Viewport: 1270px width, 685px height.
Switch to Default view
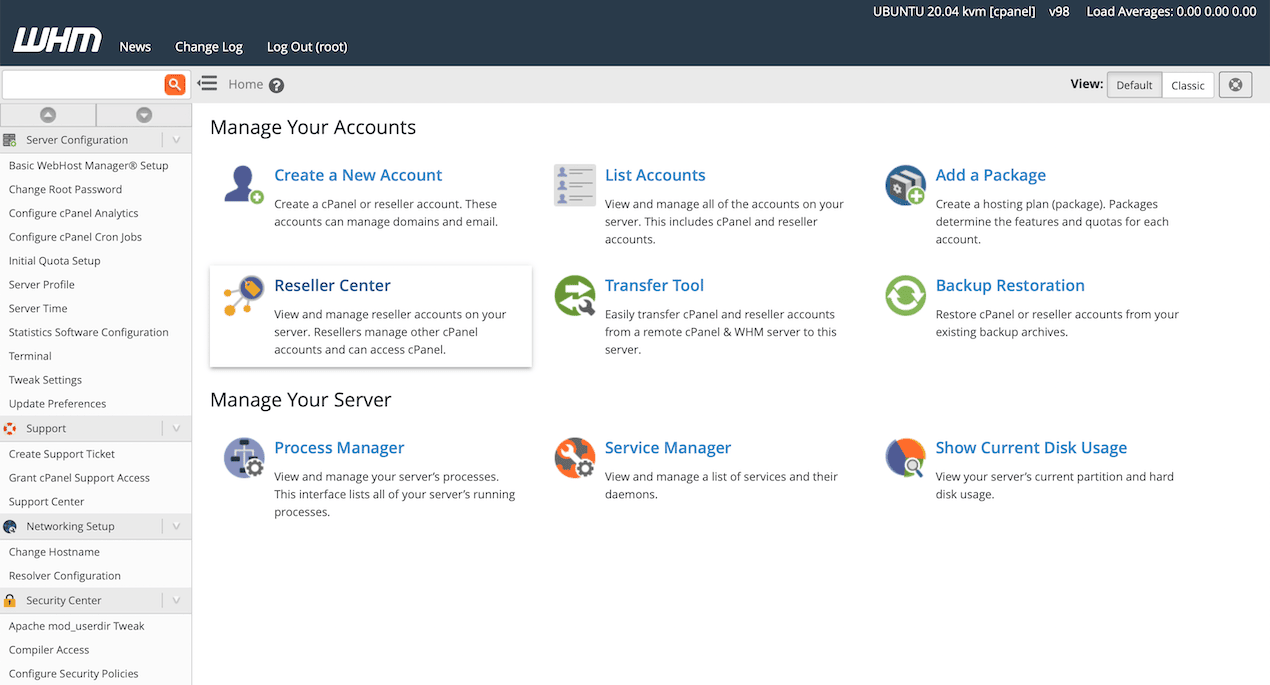(x=1134, y=85)
